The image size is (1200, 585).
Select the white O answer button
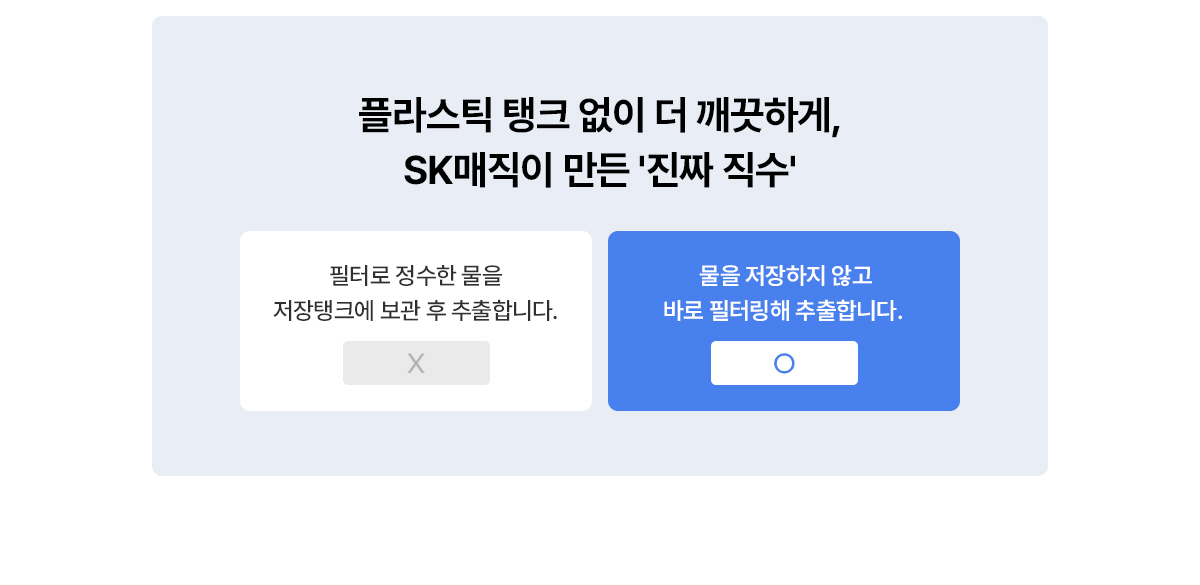pyautogui.click(x=784, y=363)
